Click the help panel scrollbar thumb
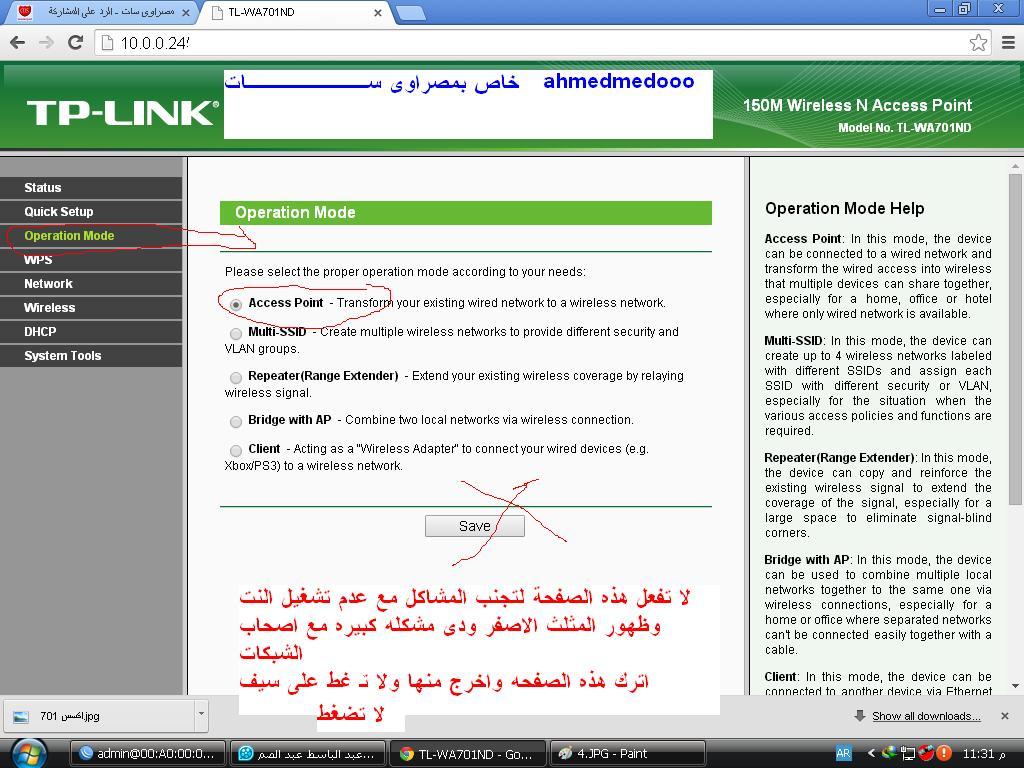 [x=1015, y=340]
